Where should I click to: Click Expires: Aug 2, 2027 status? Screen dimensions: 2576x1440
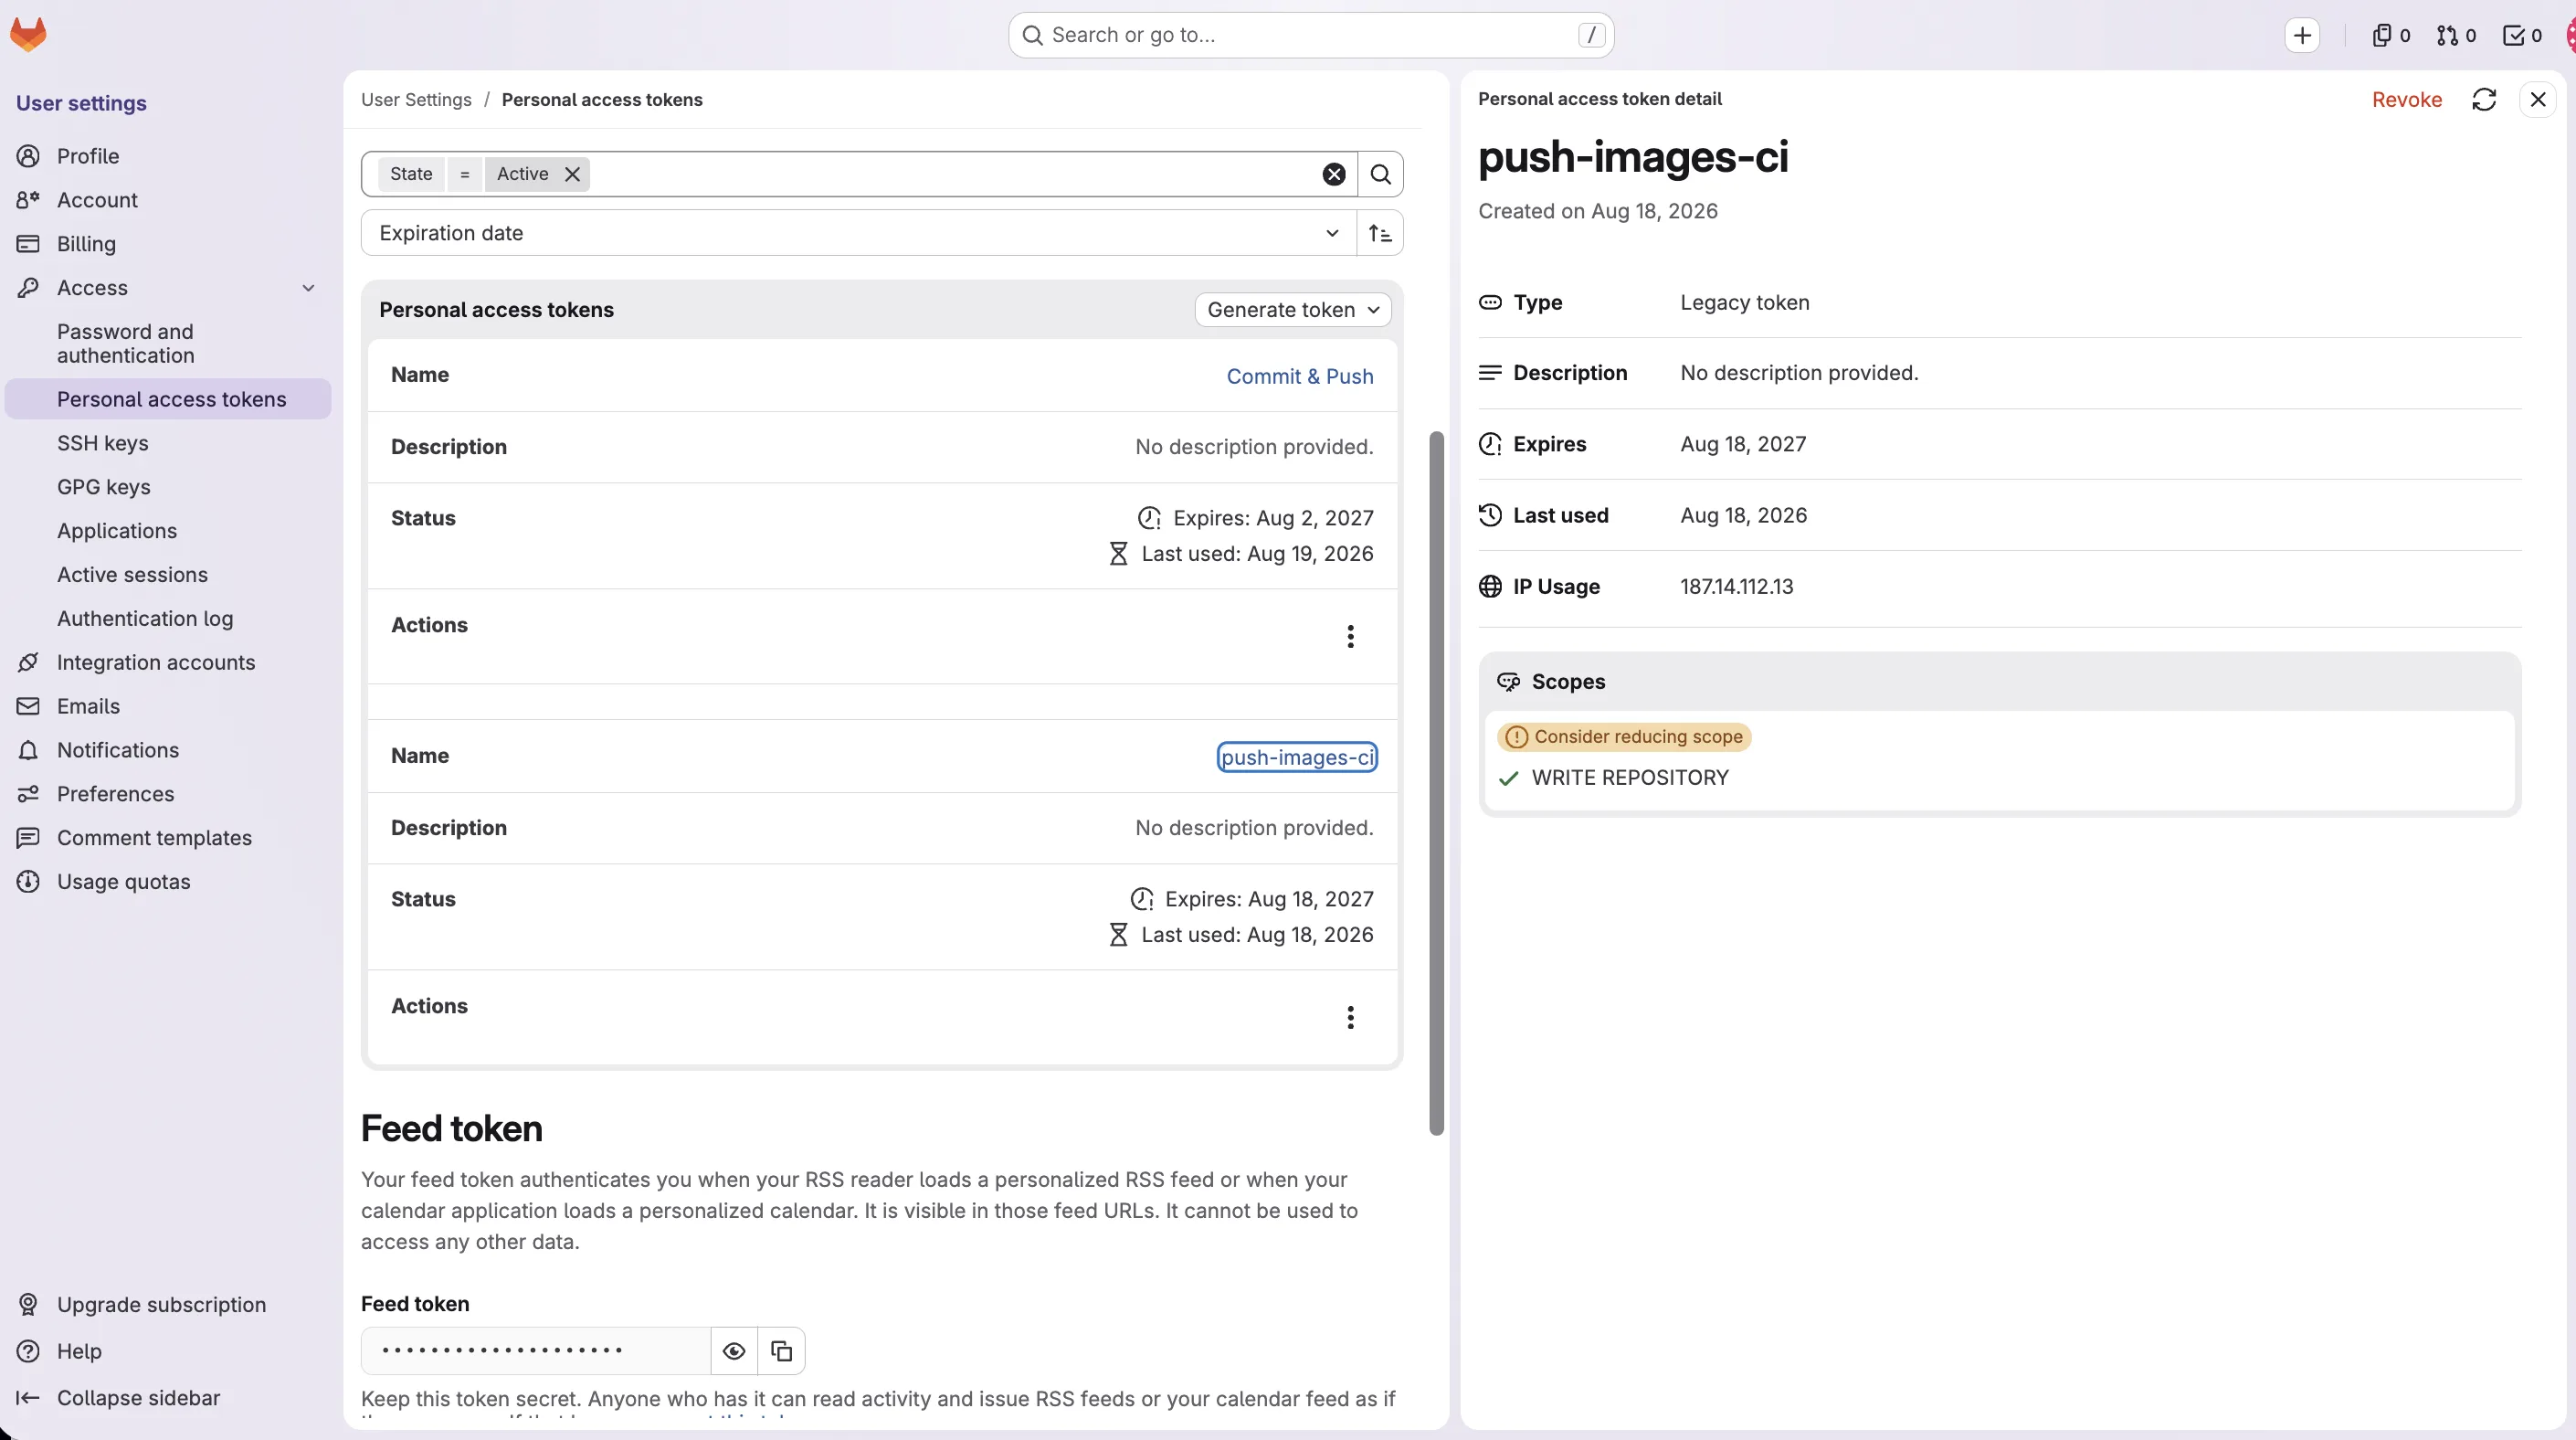click(x=1255, y=518)
